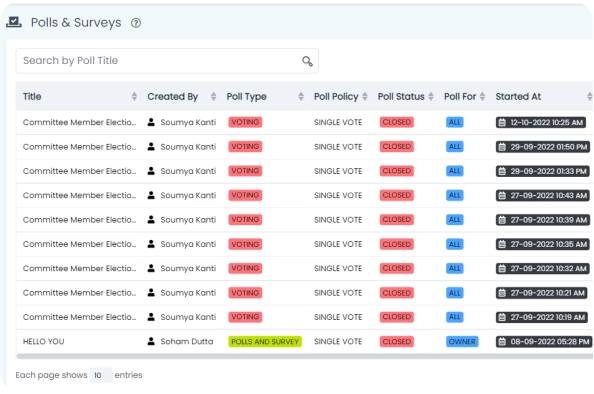Sort by the Poll For column arrows
594x394 pixels.
(x=482, y=96)
